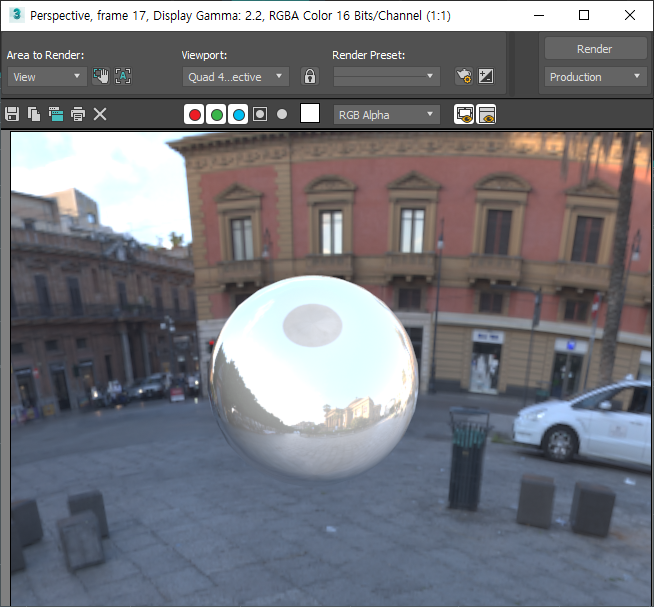This screenshot has height=607, width=654.
Task: Toggle the UI panel display icon
Action: 486,115
